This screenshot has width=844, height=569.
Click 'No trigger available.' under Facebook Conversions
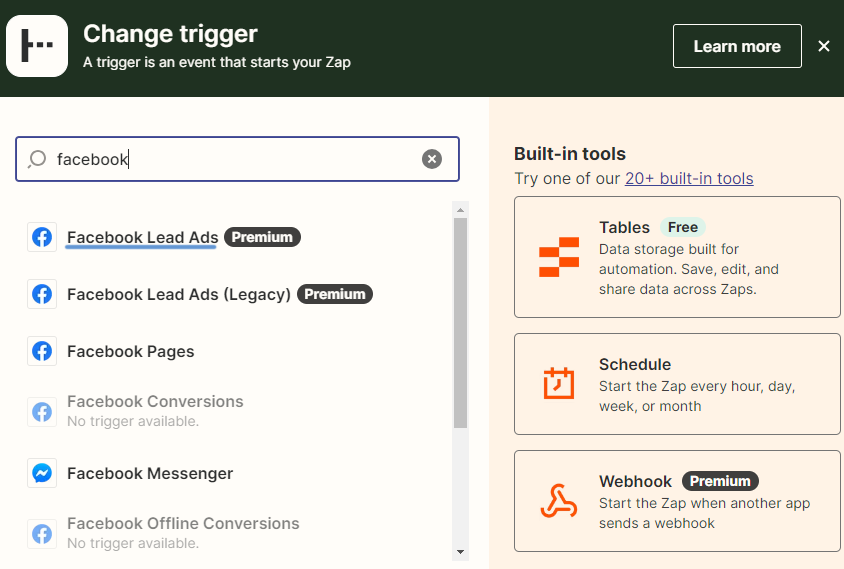click(133, 422)
